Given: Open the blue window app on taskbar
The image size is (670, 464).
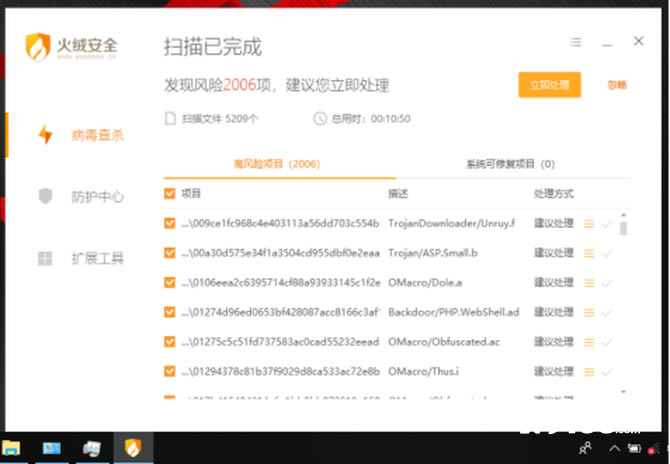Looking at the screenshot, I should pyautogui.click(x=51, y=448).
